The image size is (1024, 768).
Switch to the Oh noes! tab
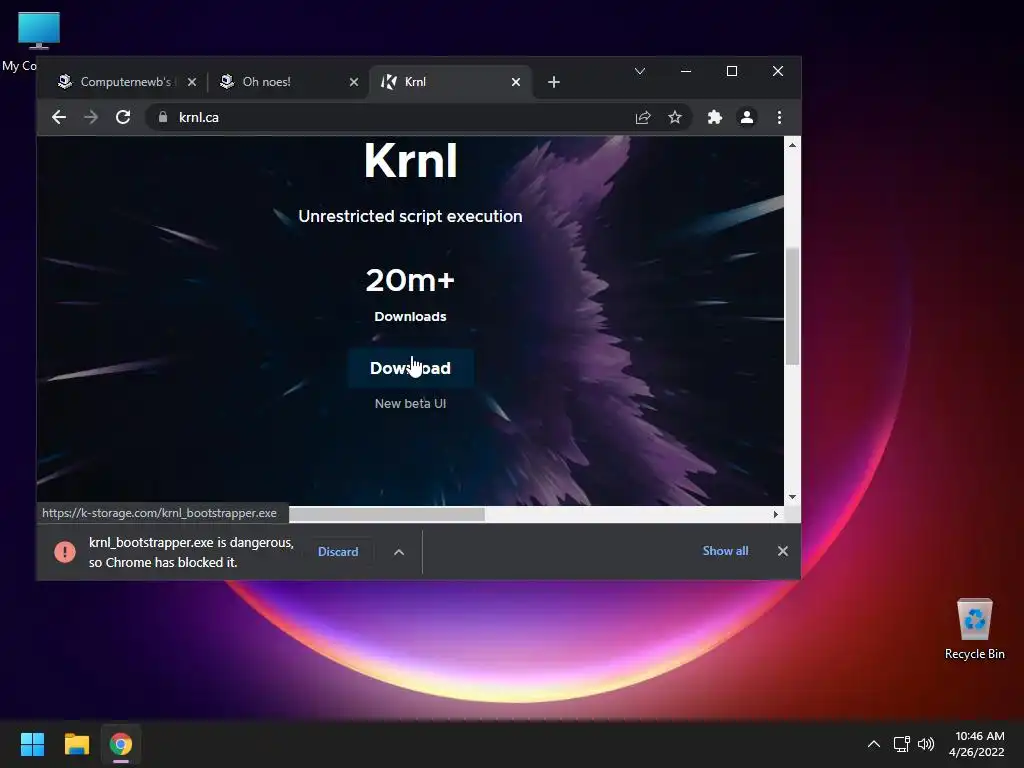click(289, 82)
